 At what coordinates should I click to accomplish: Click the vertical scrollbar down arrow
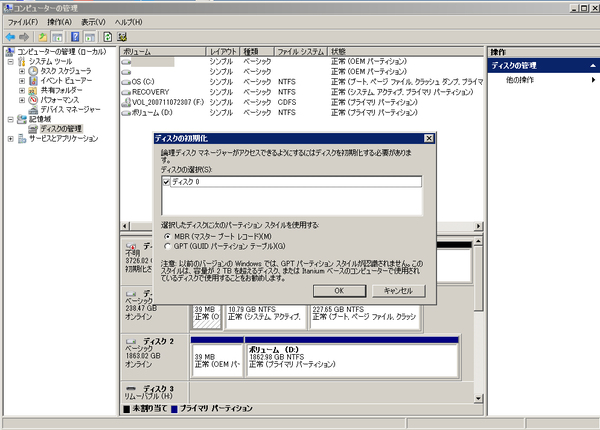pyautogui.click(x=478, y=399)
